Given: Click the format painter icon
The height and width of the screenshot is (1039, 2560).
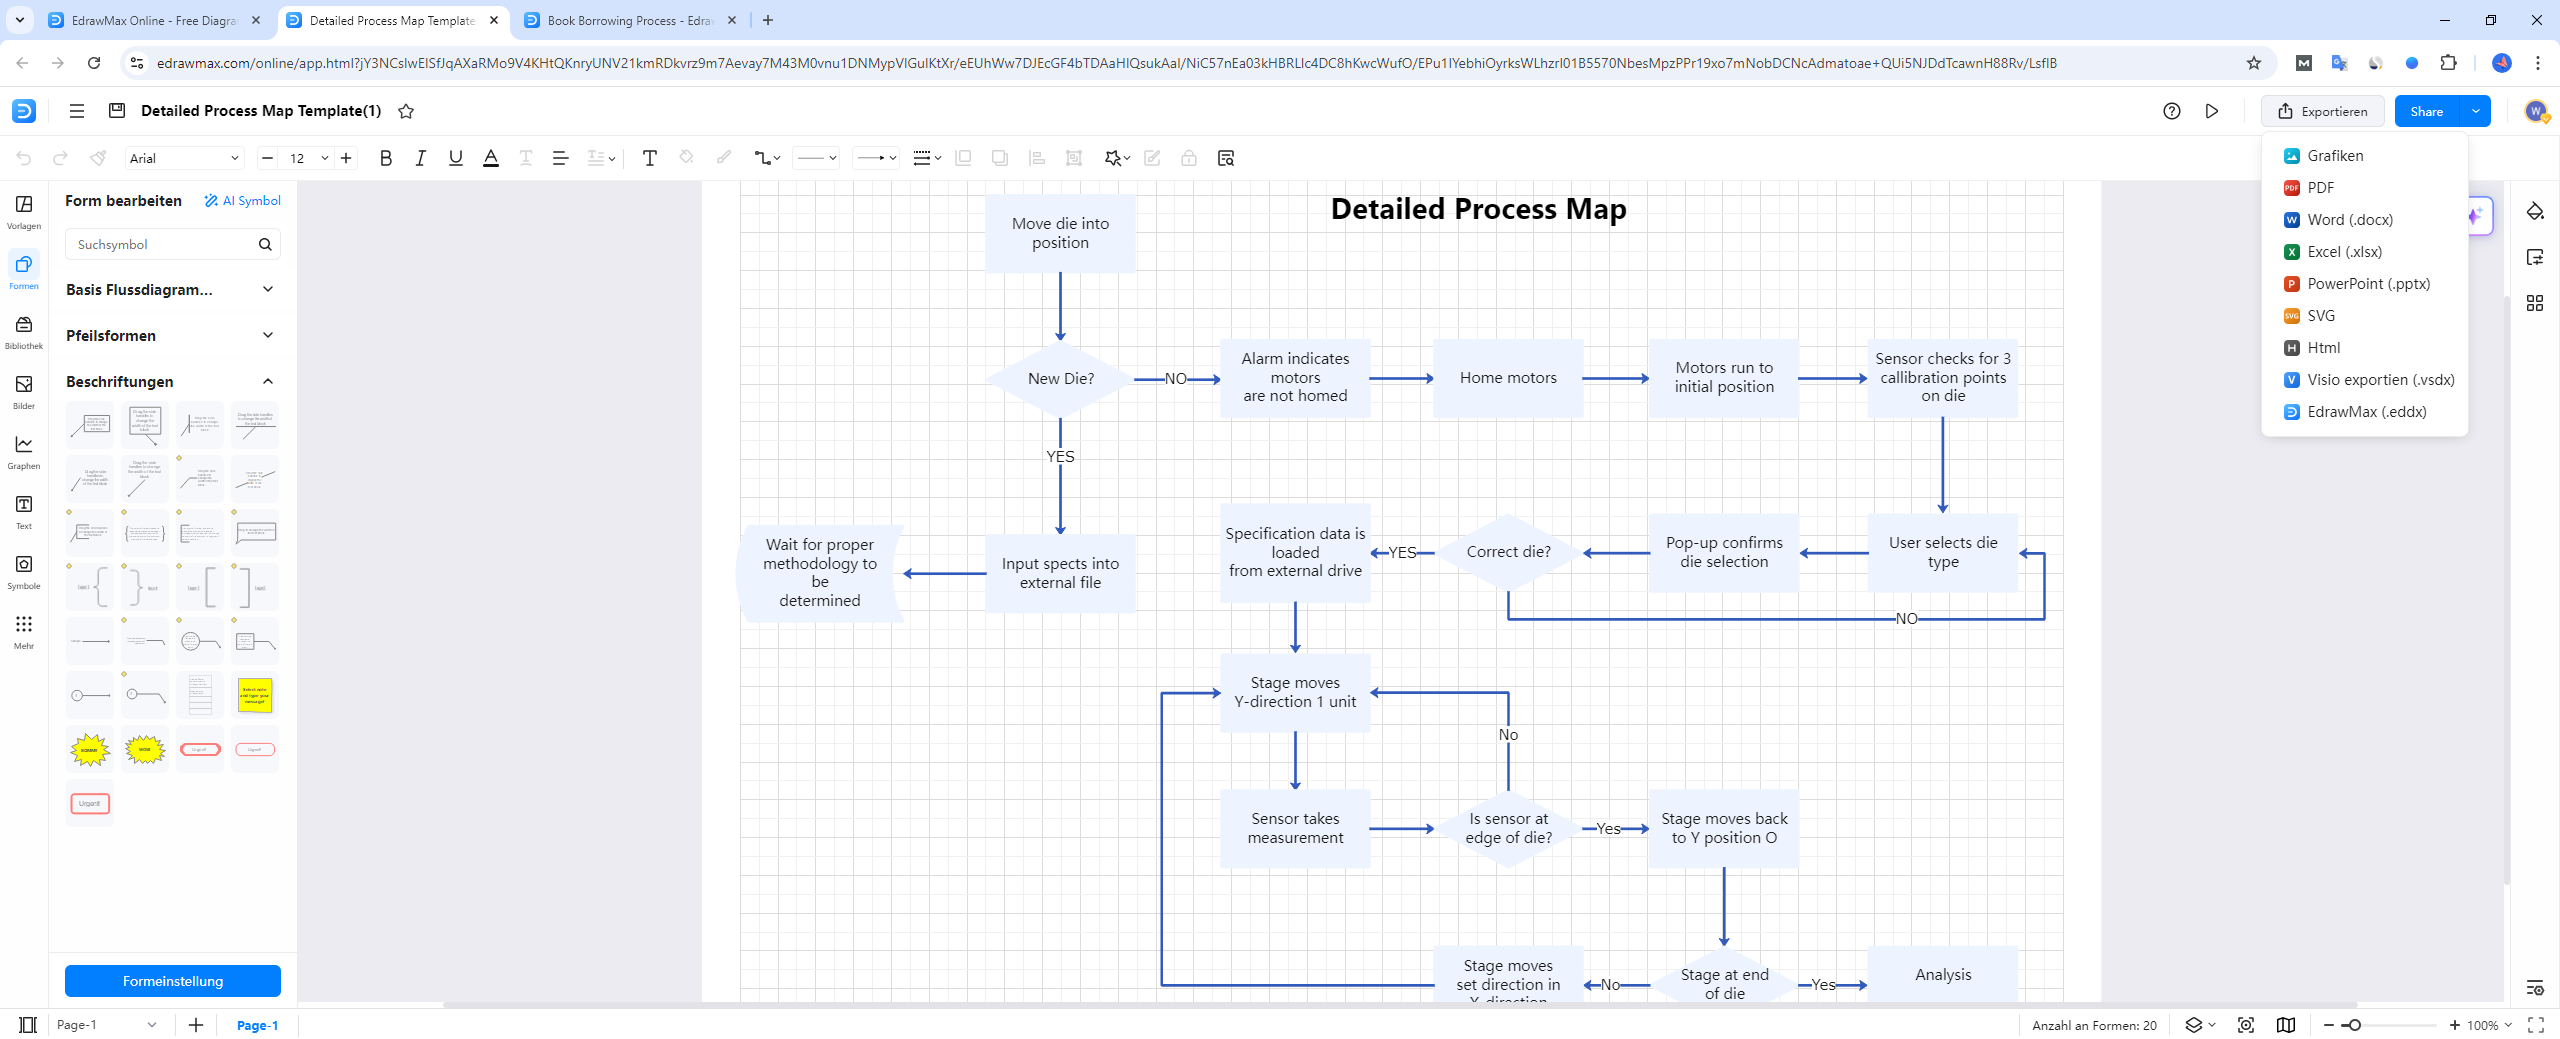Looking at the screenshot, I should (x=97, y=158).
